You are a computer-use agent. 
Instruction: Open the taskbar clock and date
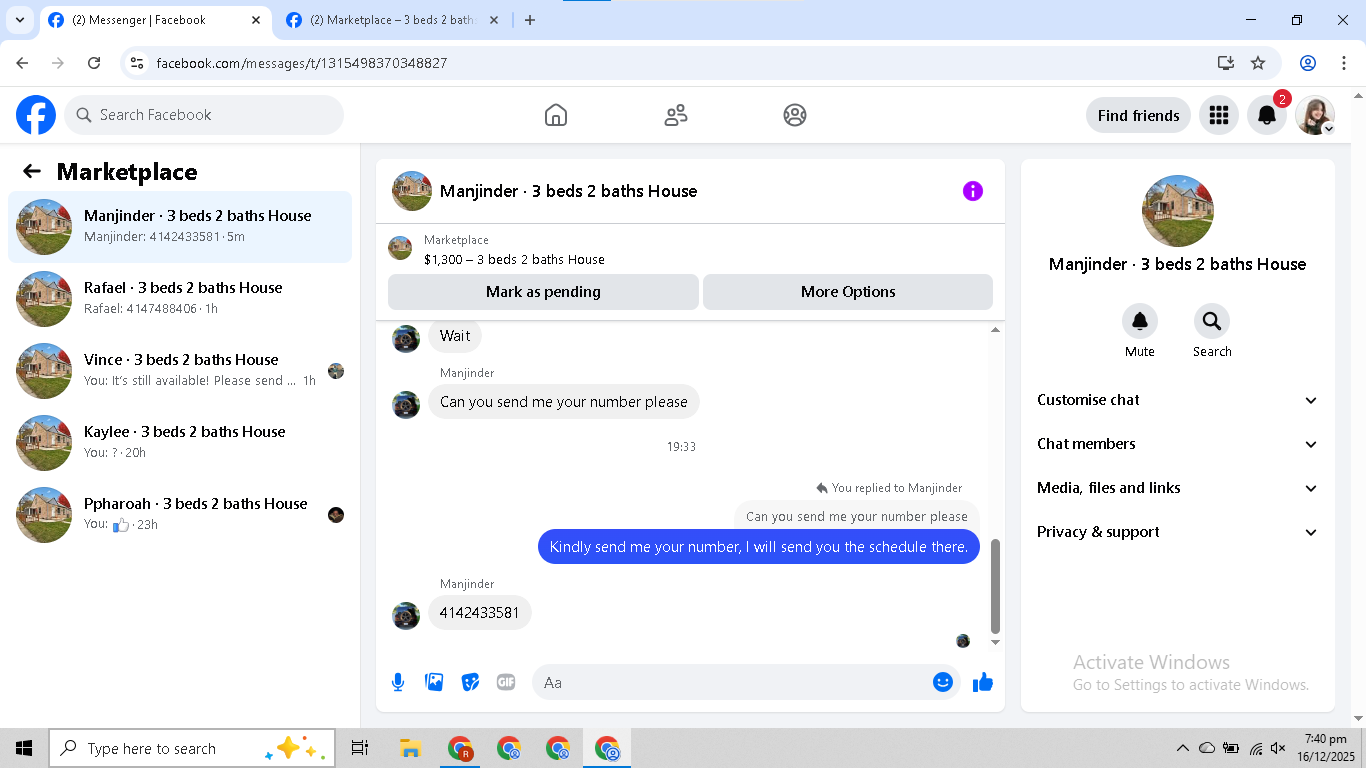click(x=1325, y=748)
